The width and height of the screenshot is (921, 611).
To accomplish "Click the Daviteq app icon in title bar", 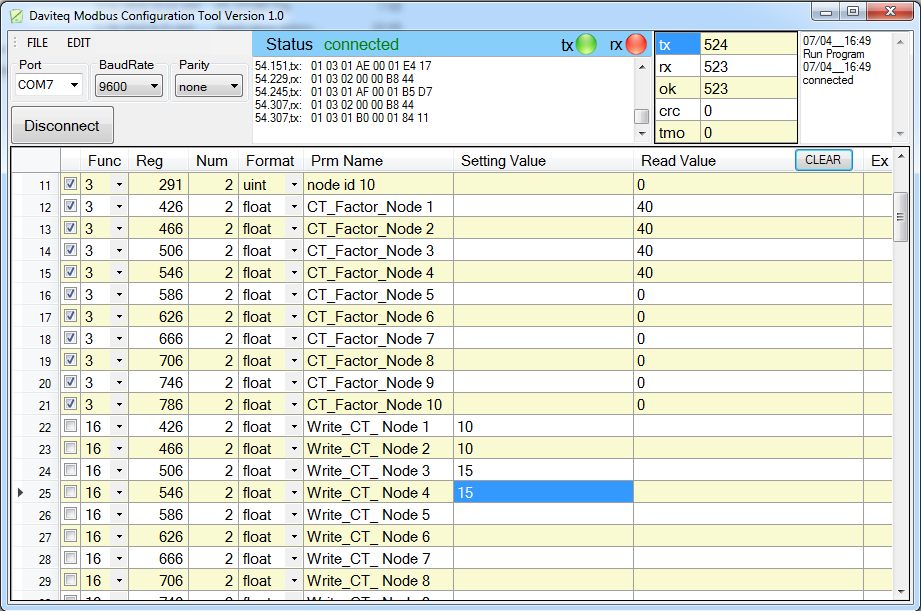I will 16,16.
